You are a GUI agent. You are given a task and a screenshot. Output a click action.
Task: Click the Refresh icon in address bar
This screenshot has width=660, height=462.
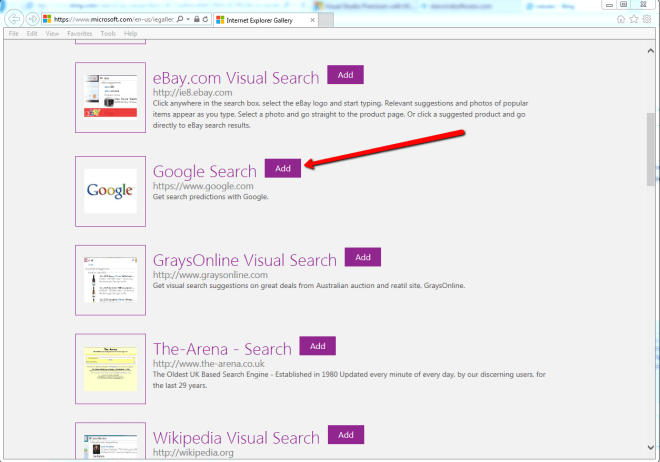205,19
